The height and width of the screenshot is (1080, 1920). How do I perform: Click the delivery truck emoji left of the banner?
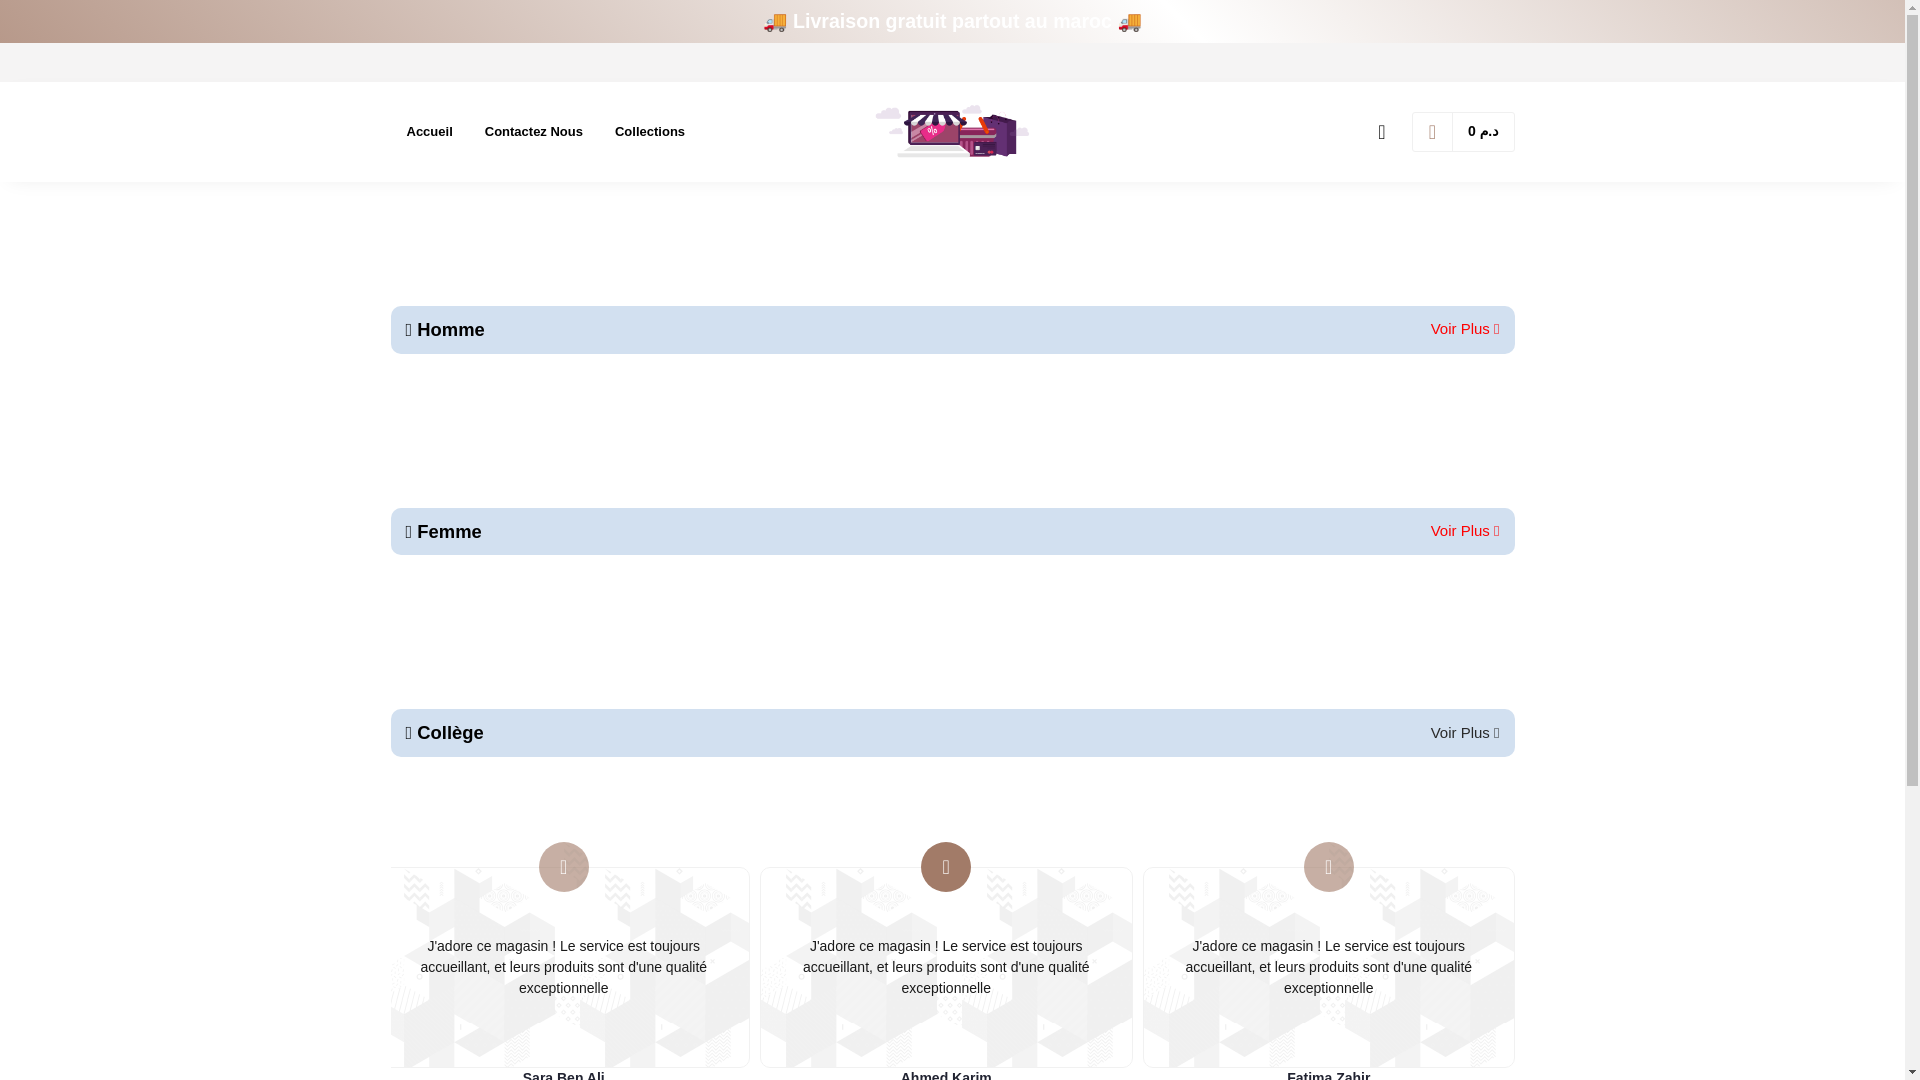click(775, 22)
